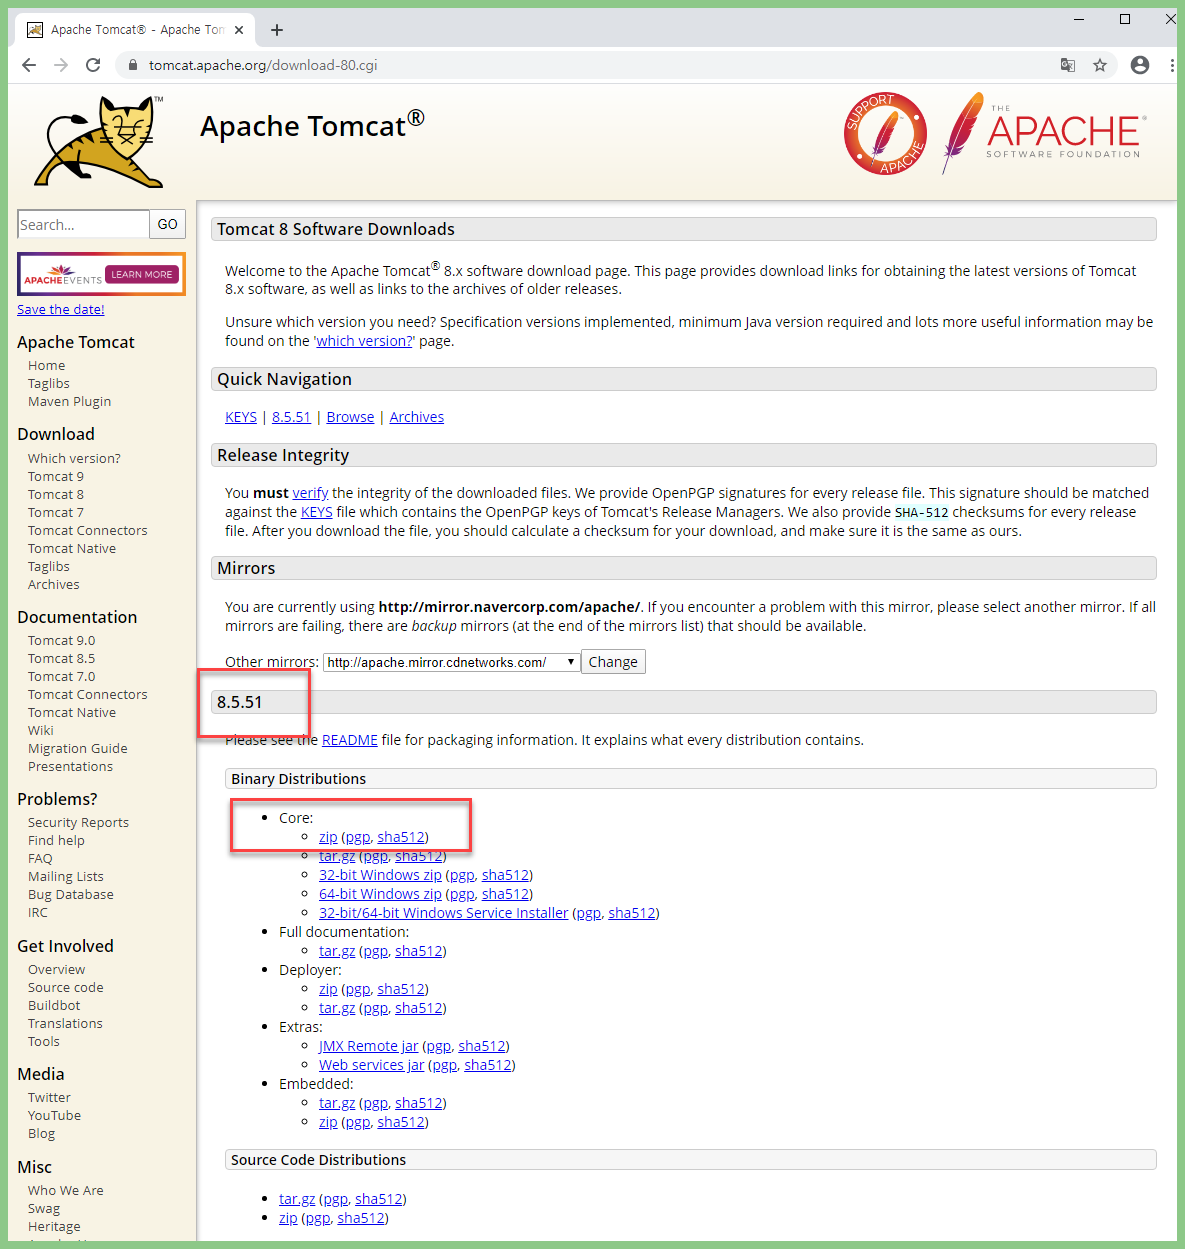Click the browser back arrow
Image resolution: width=1185 pixels, height=1249 pixels.
(29, 65)
